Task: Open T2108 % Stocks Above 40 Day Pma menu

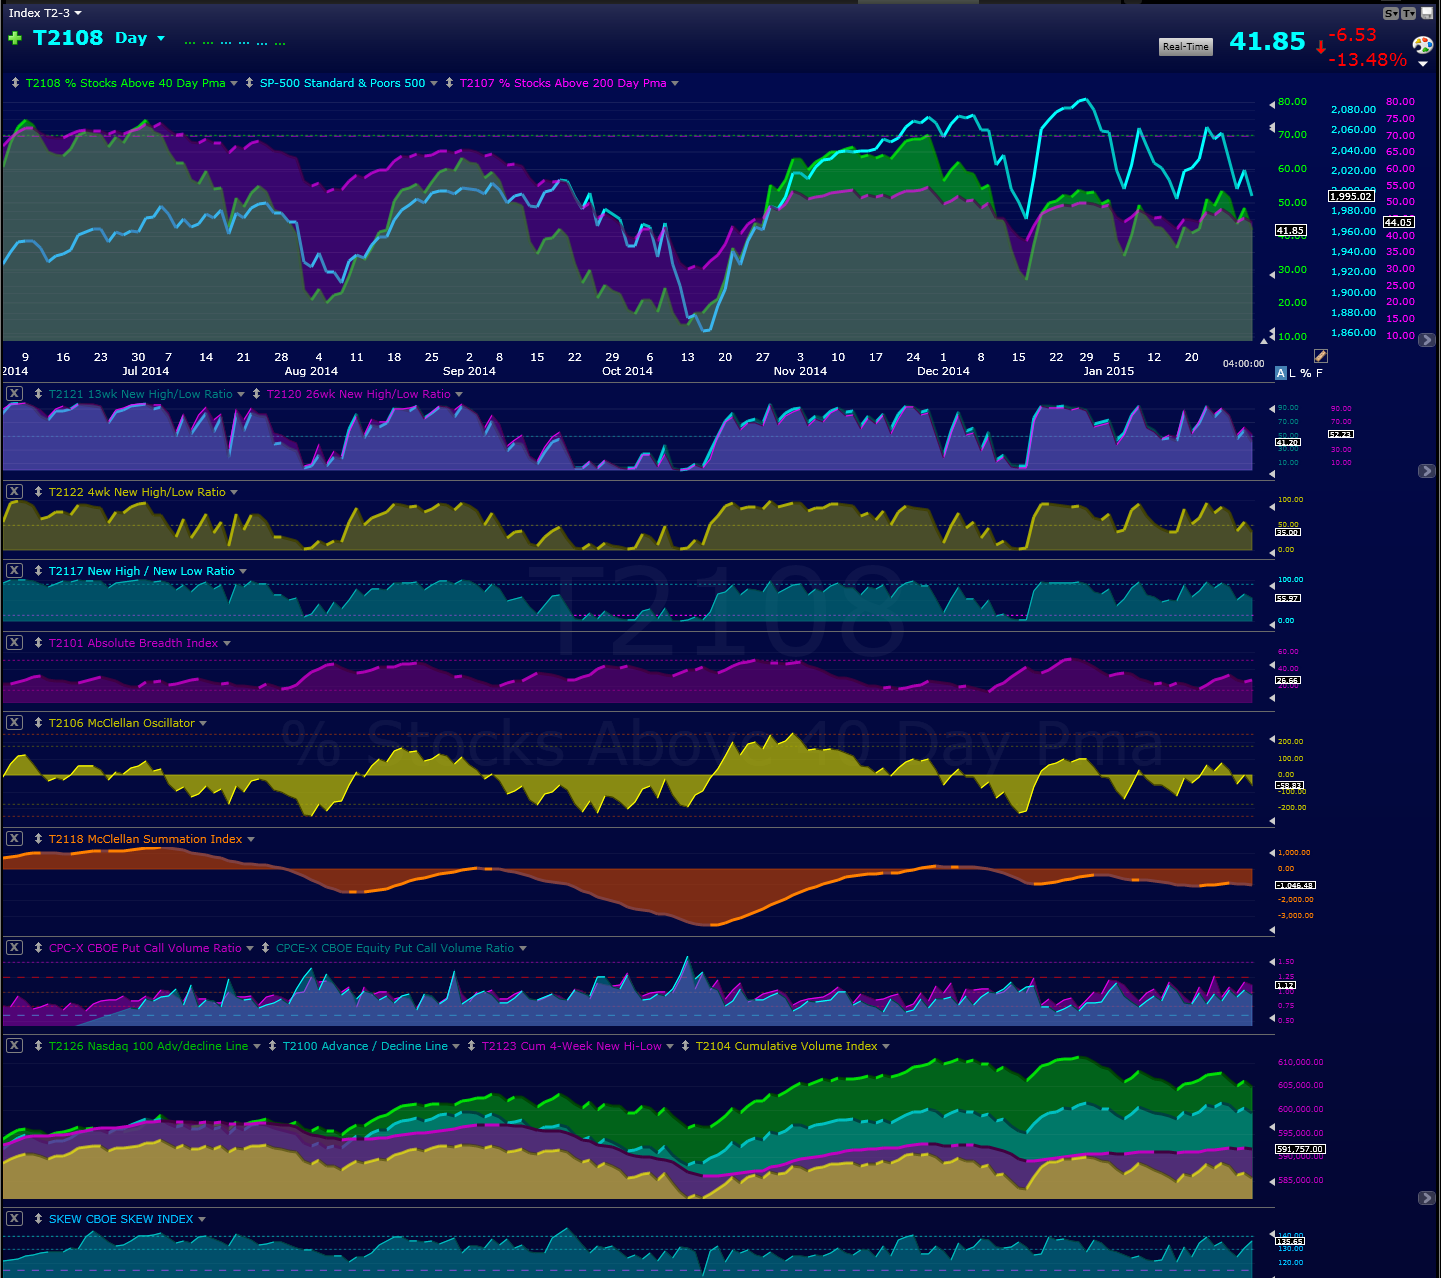Action: 234,83
